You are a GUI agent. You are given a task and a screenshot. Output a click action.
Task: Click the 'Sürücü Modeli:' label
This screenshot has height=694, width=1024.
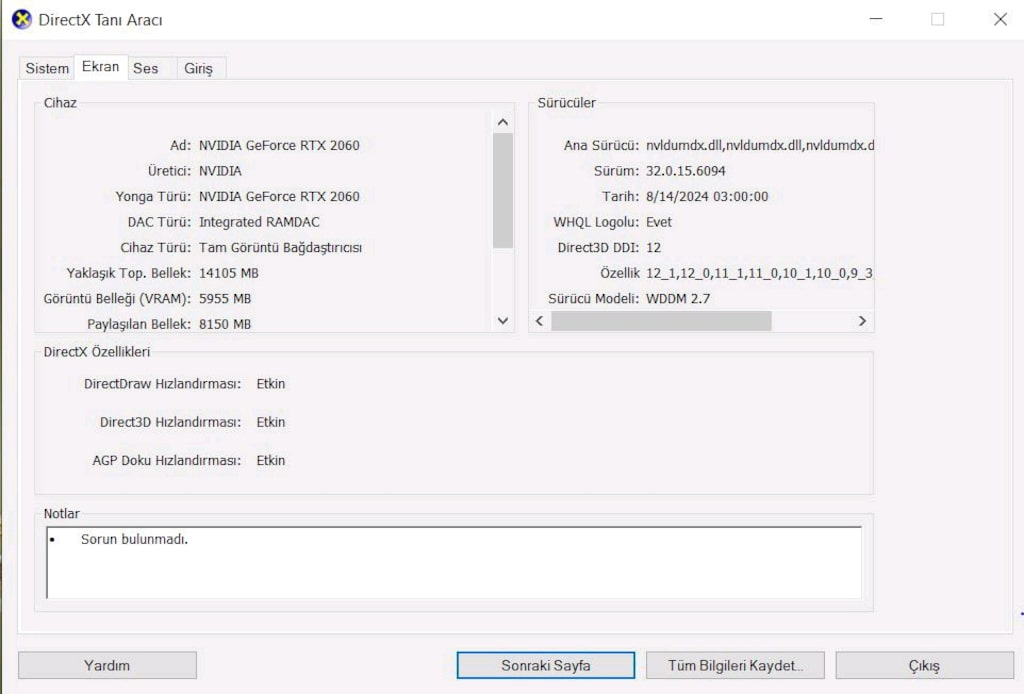point(594,298)
